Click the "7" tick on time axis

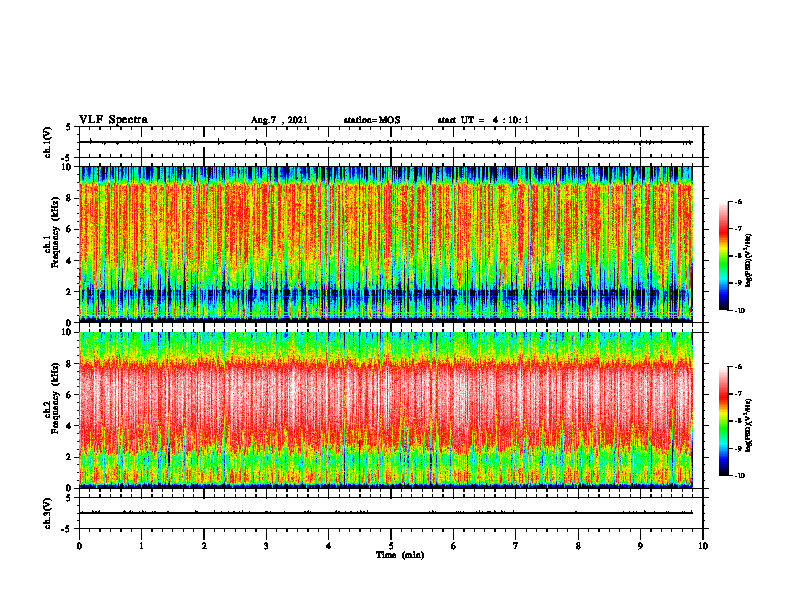[516, 546]
